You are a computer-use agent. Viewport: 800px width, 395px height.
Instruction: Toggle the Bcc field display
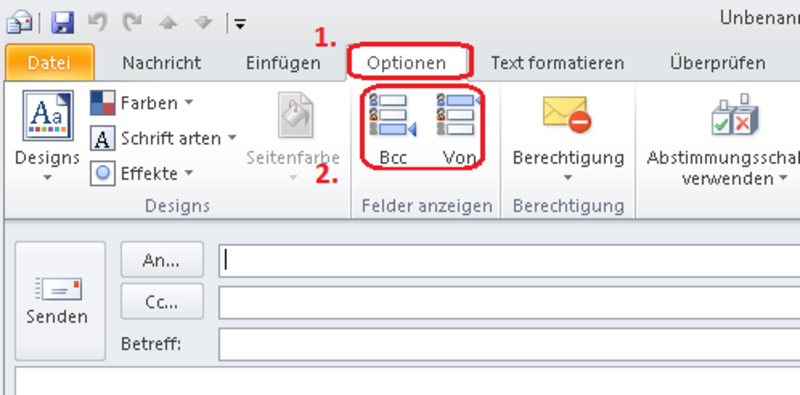tap(393, 129)
